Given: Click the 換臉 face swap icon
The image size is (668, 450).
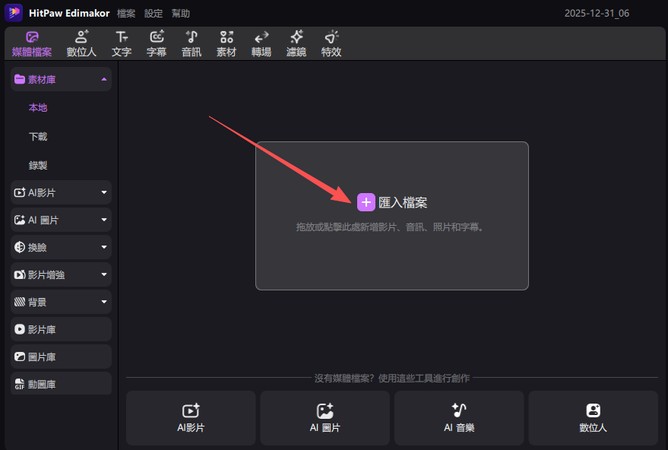Looking at the screenshot, I should (20, 247).
